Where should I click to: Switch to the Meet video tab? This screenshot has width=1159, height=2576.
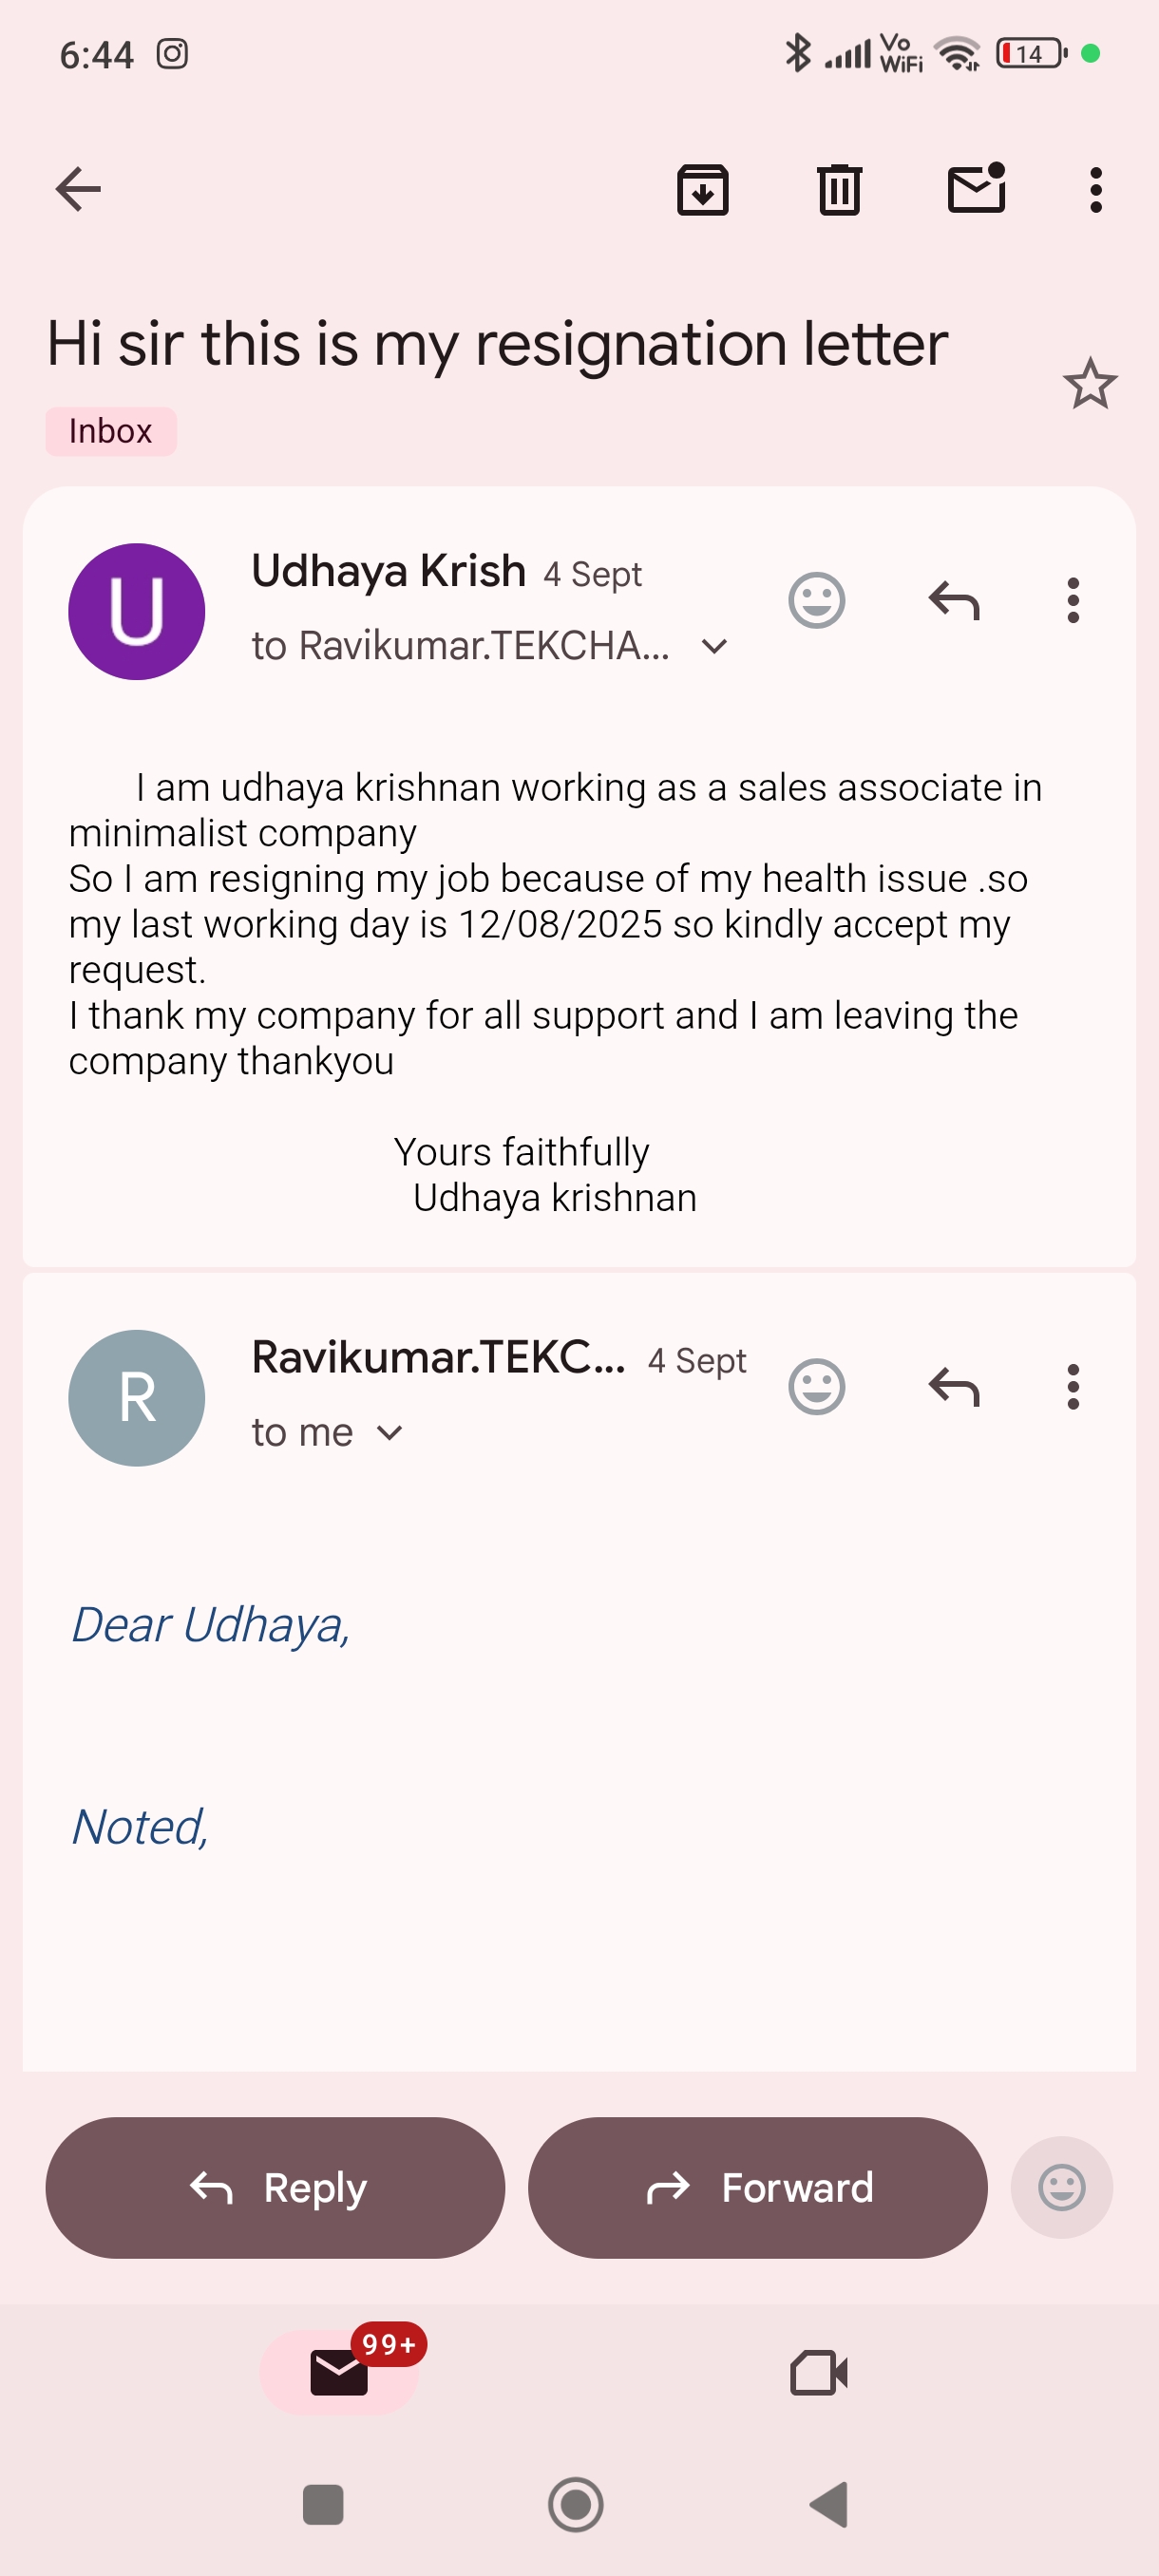click(x=819, y=2372)
